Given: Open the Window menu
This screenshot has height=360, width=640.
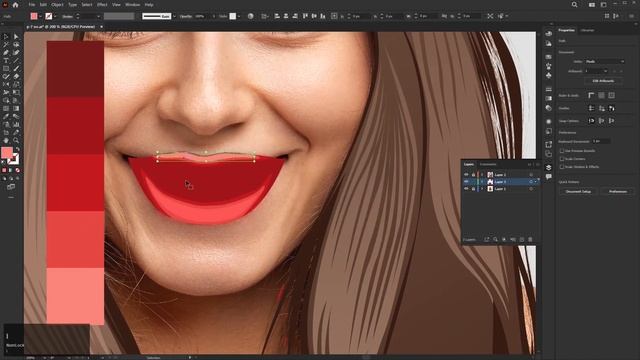Looking at the screenshot, I should [132, 5].
